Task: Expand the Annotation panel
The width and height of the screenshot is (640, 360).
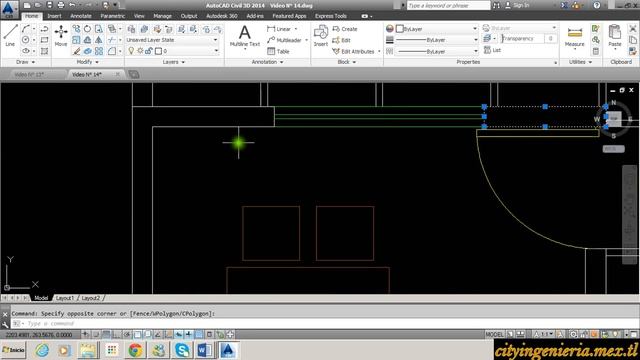Action: point(267,62)
